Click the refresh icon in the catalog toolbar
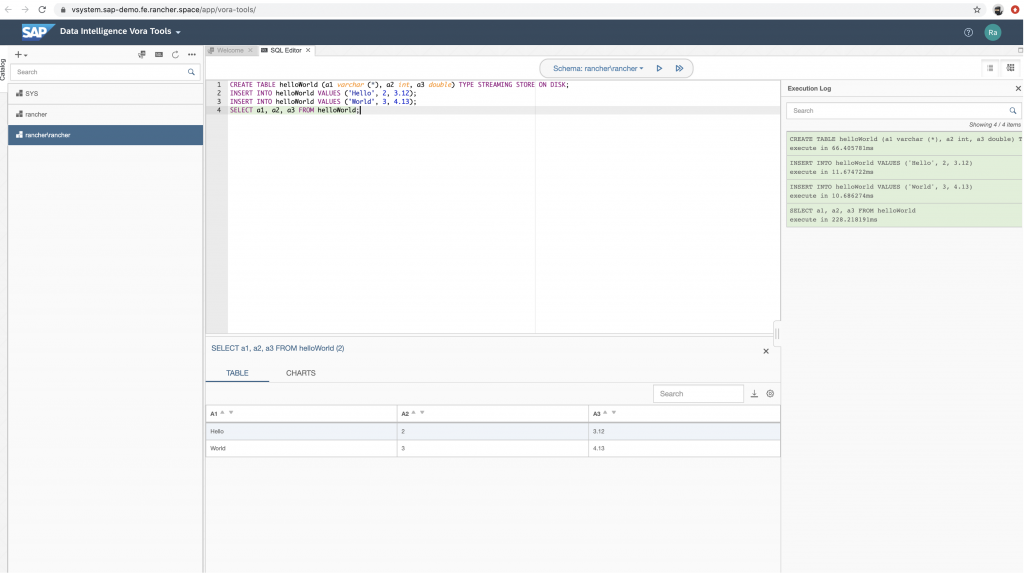 pyautogui.click(x=175, y=55)
